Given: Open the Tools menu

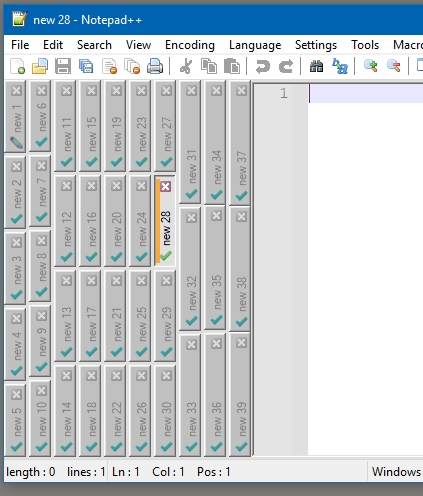Looking at the screenshot, I should pos(365,45).
